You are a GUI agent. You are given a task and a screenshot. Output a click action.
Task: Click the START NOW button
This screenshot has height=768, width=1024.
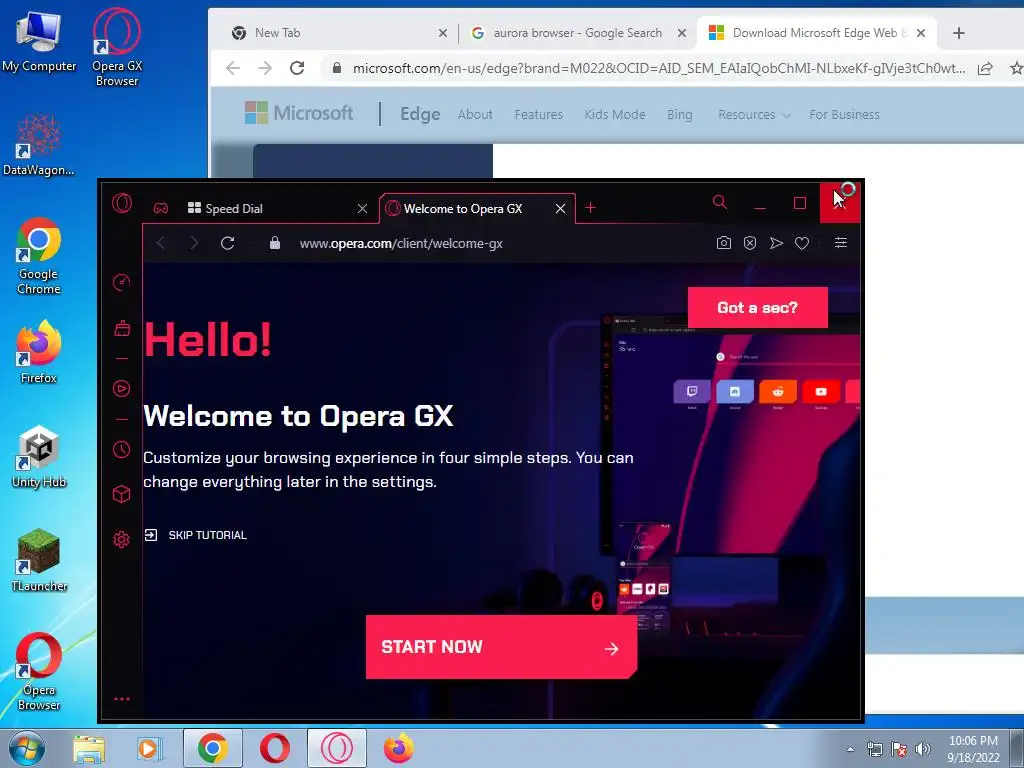click(501, 647)
